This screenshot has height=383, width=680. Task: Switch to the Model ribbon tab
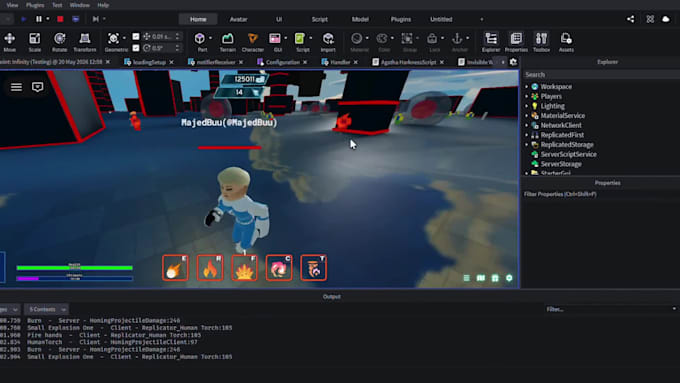coord(360,19)
